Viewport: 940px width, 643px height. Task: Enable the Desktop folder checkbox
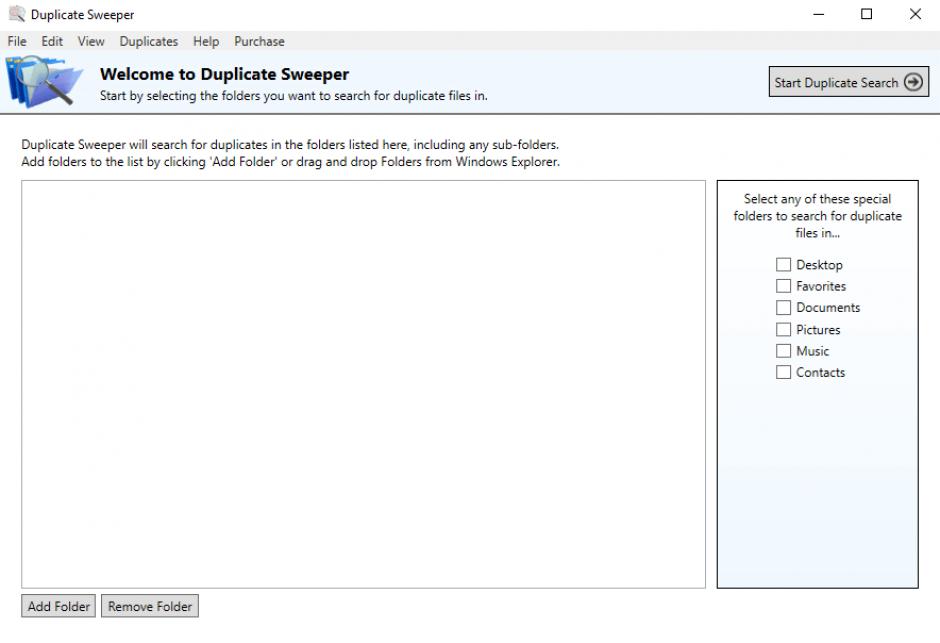pos(783,264)
